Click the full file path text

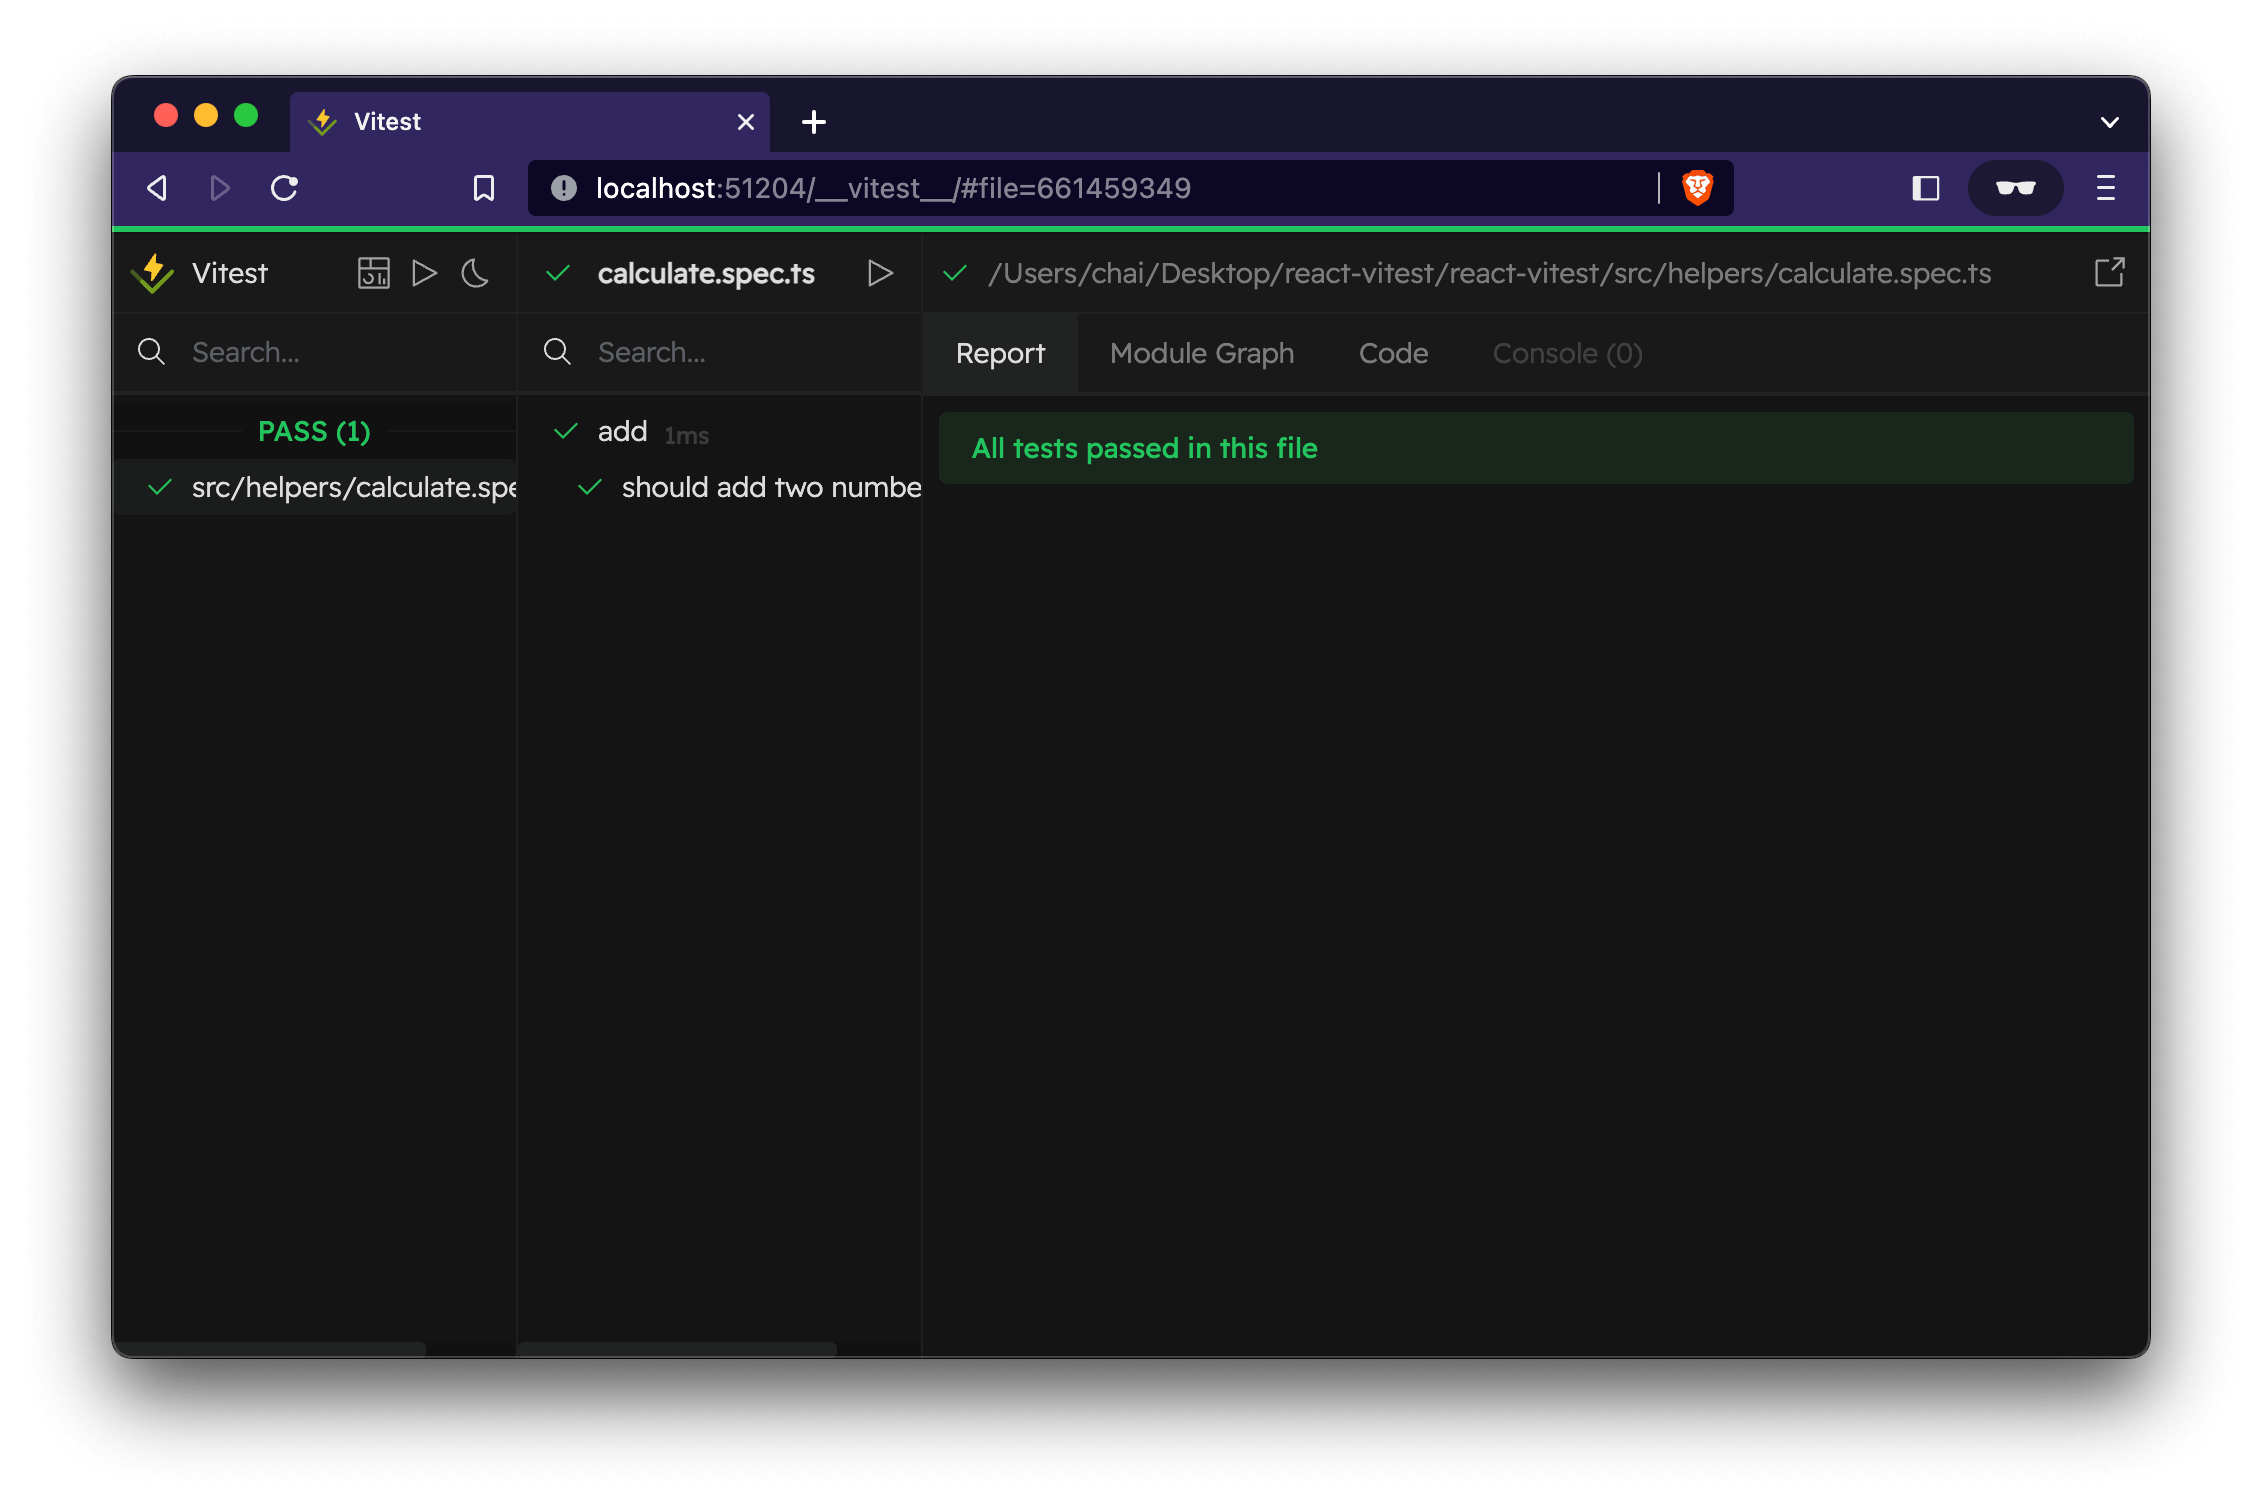pyautogui.click(x=1490, y=273)
